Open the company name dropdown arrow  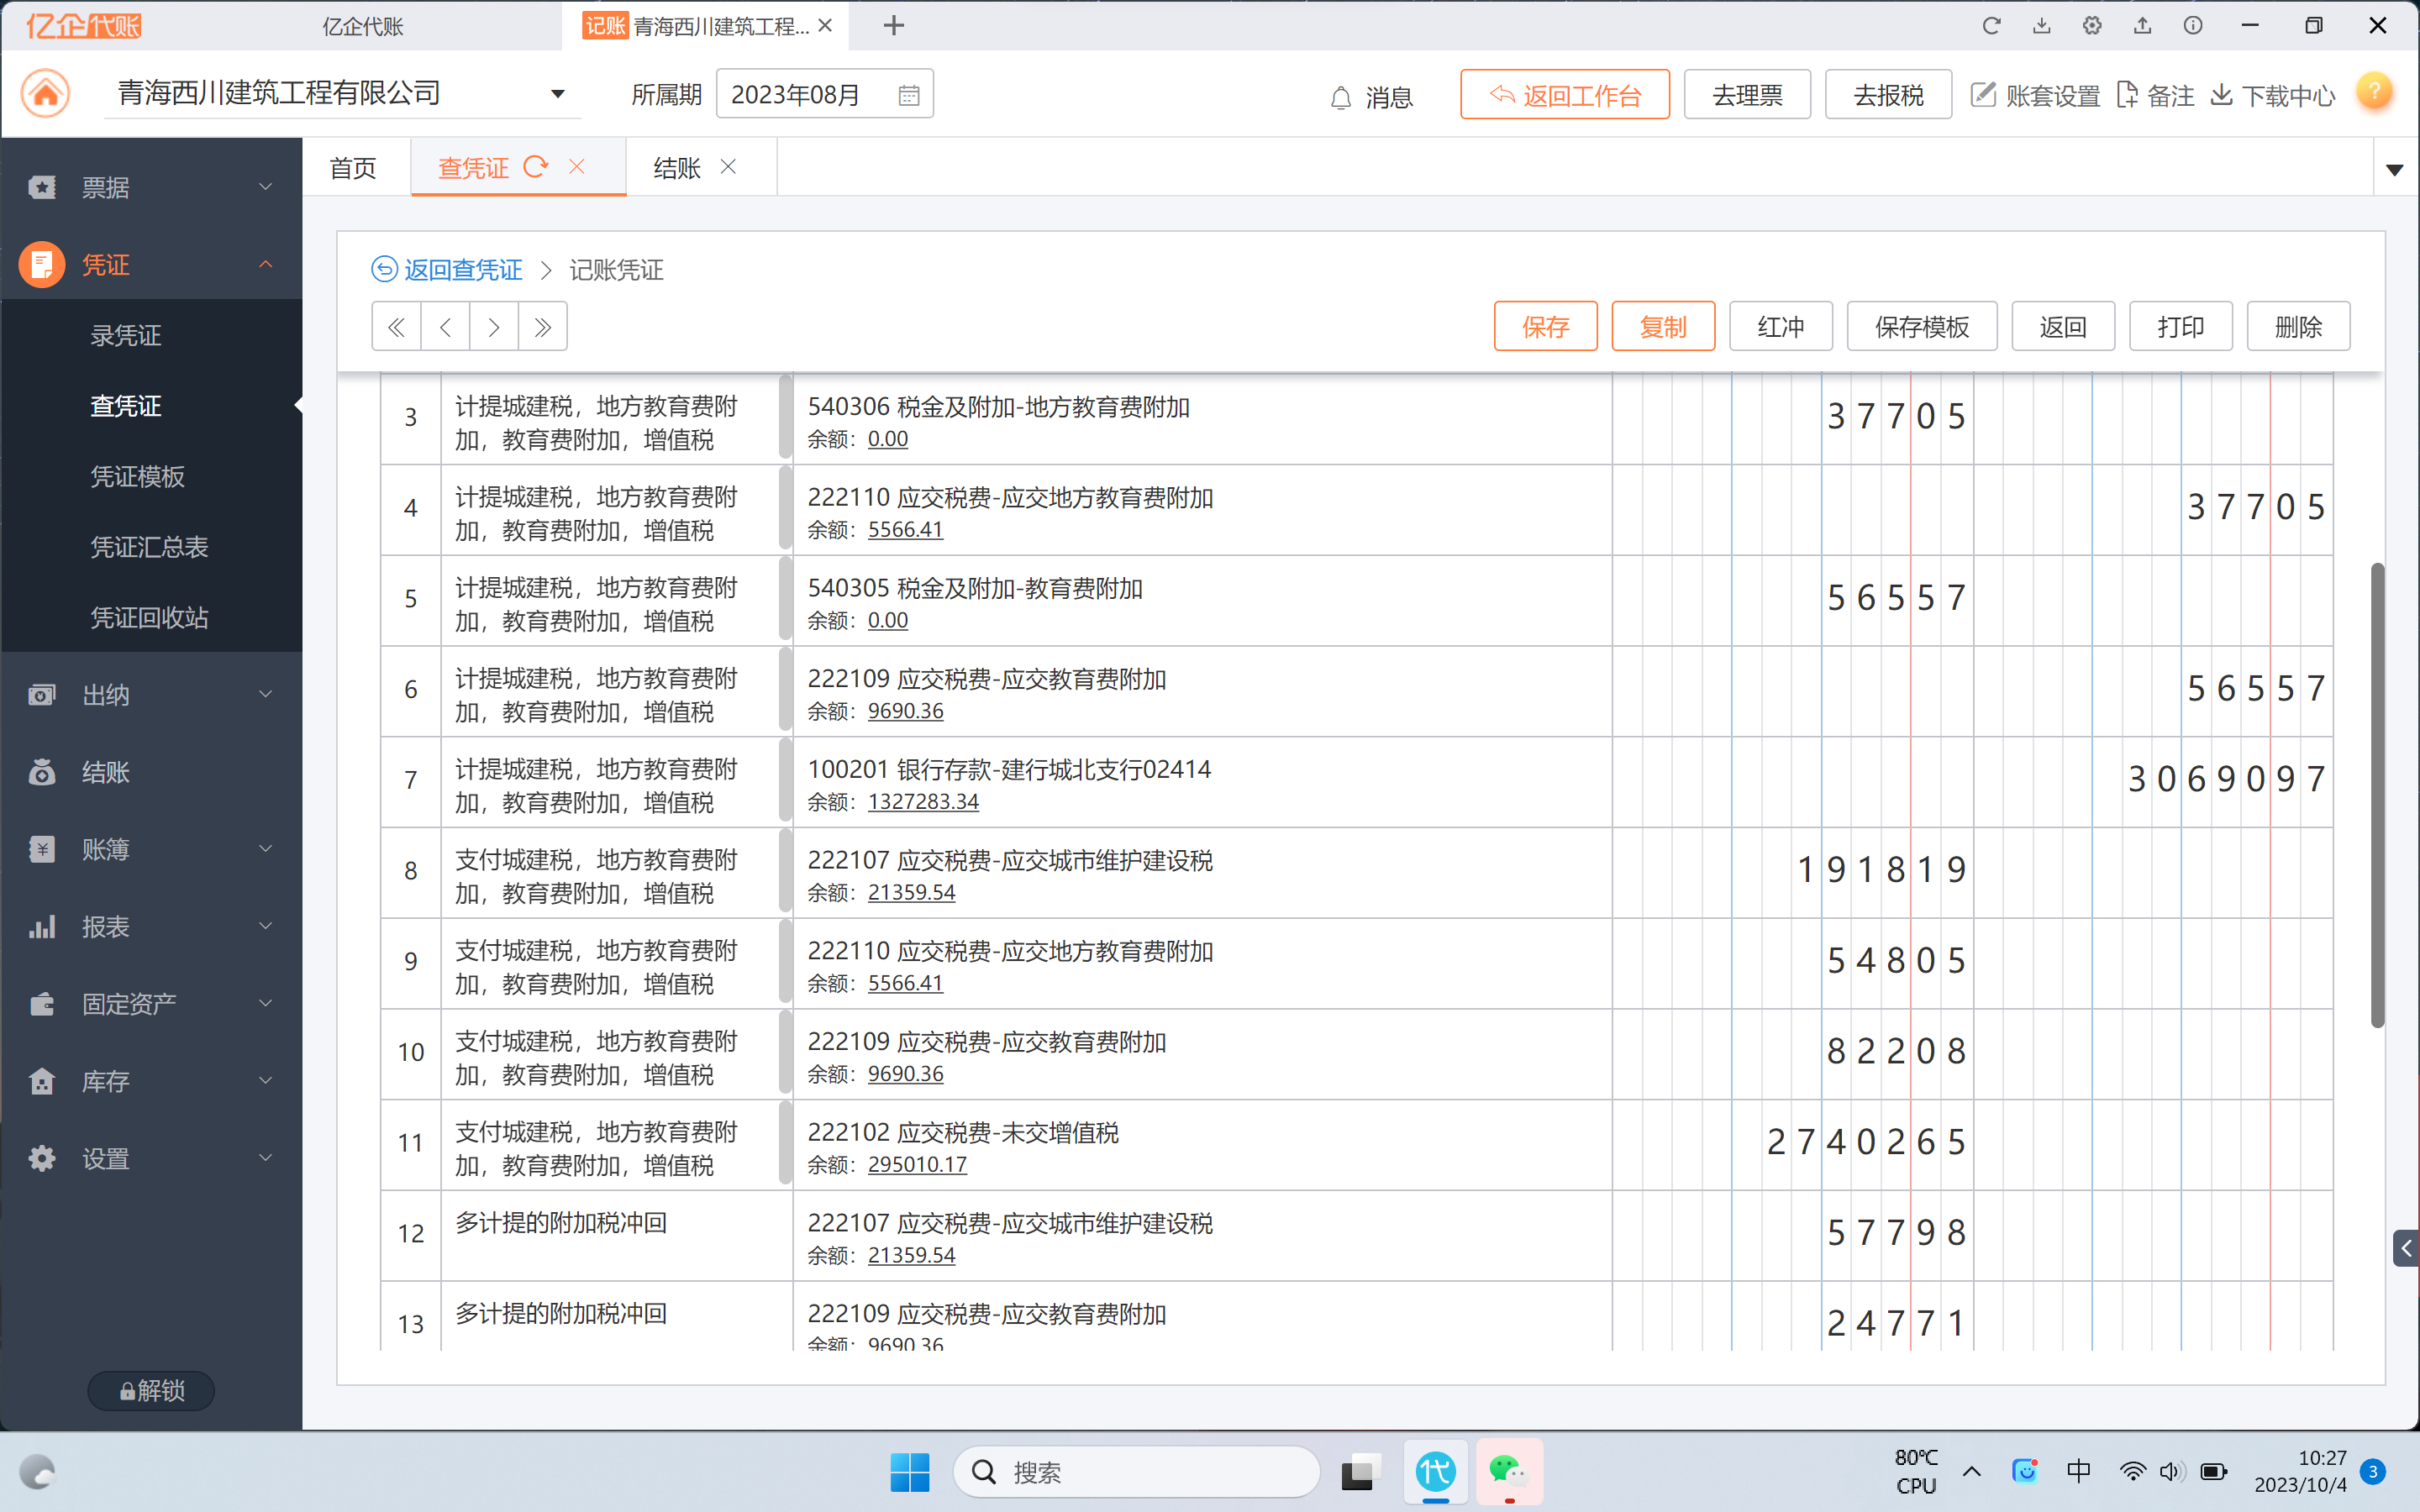coord(558,94)
